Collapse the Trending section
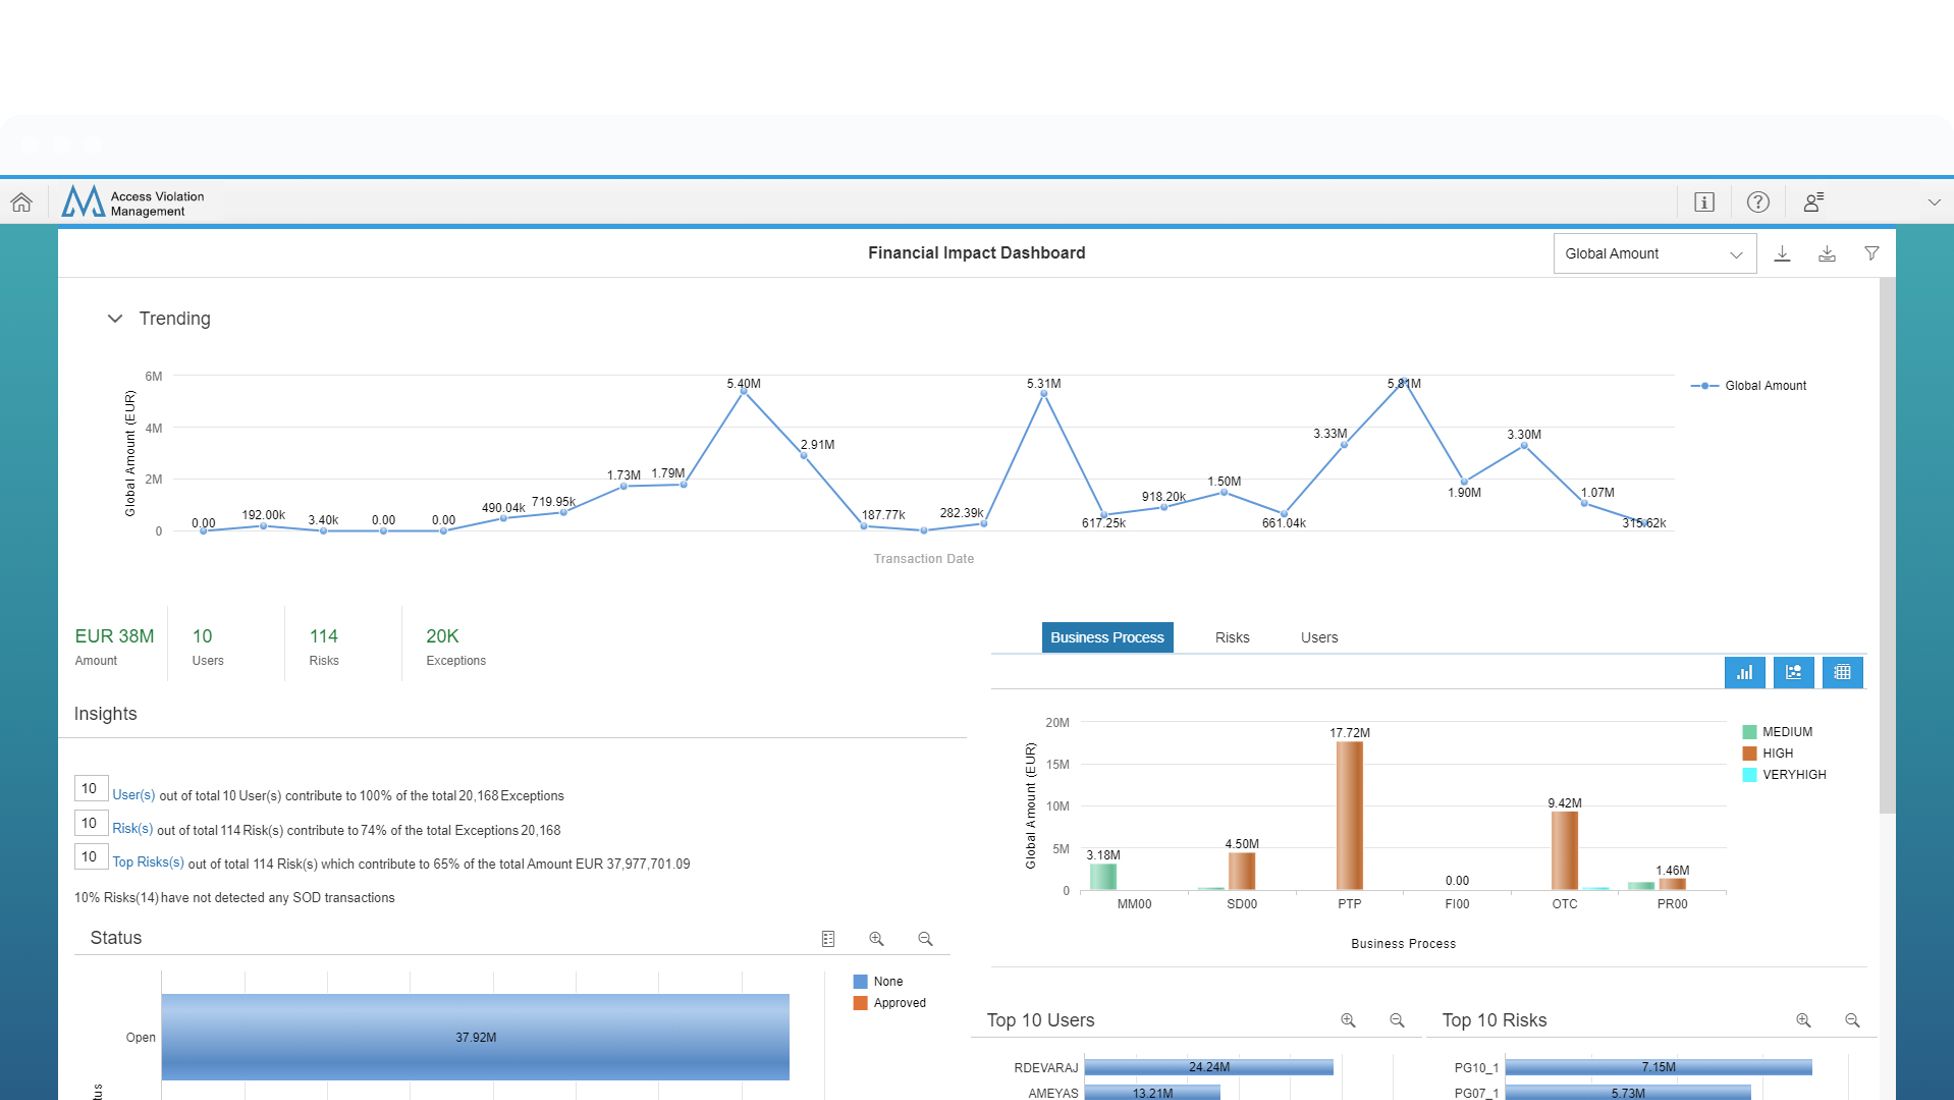Image resolution: width=1954 pixels, height=1100 pixels. pyautogui.click(x=115, y=319)
